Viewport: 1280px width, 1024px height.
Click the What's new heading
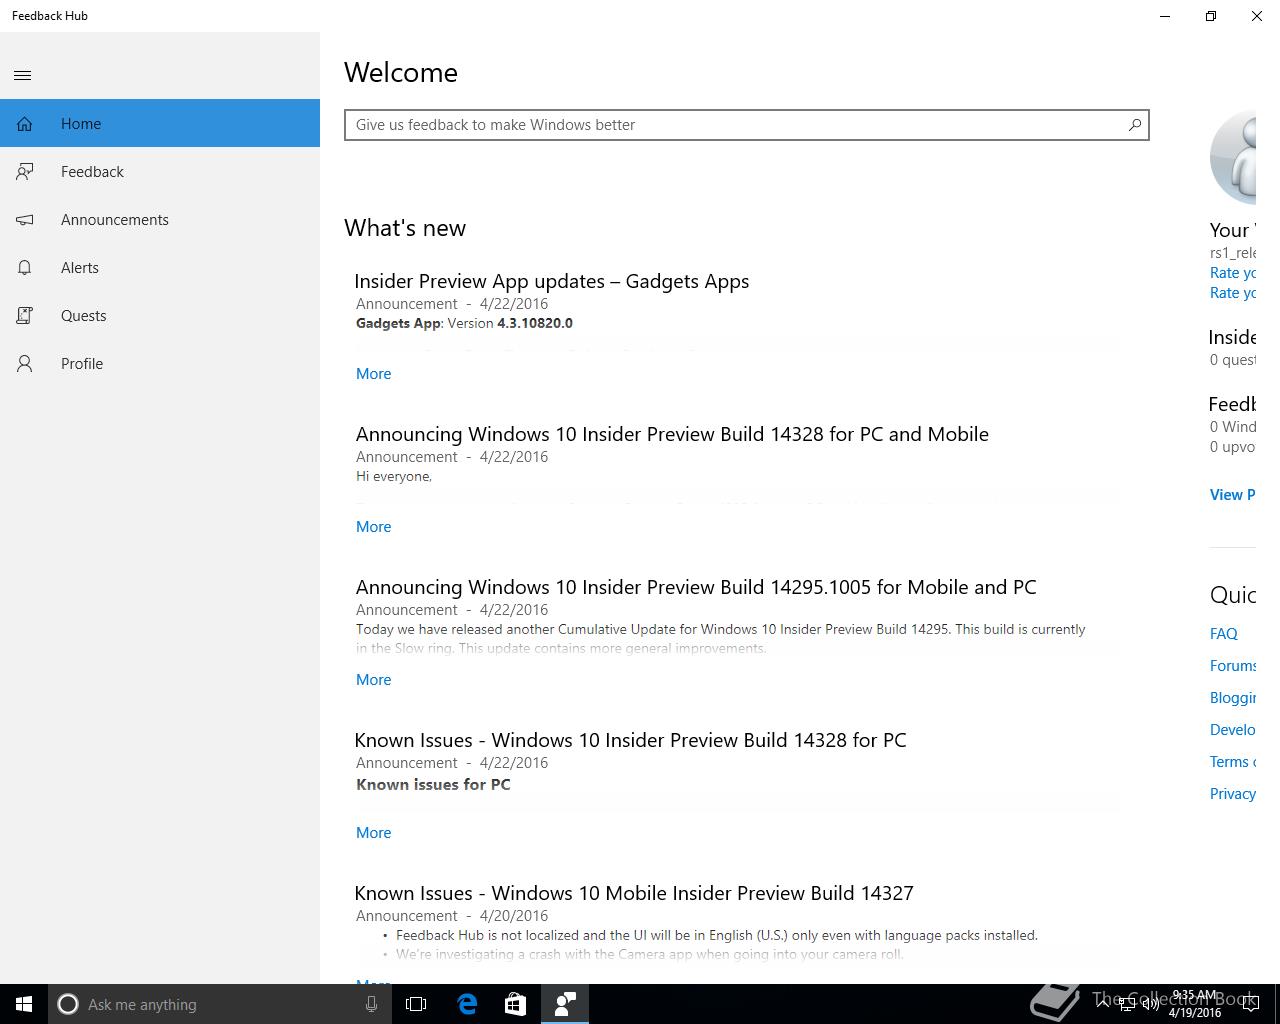(x=405, y=228)
